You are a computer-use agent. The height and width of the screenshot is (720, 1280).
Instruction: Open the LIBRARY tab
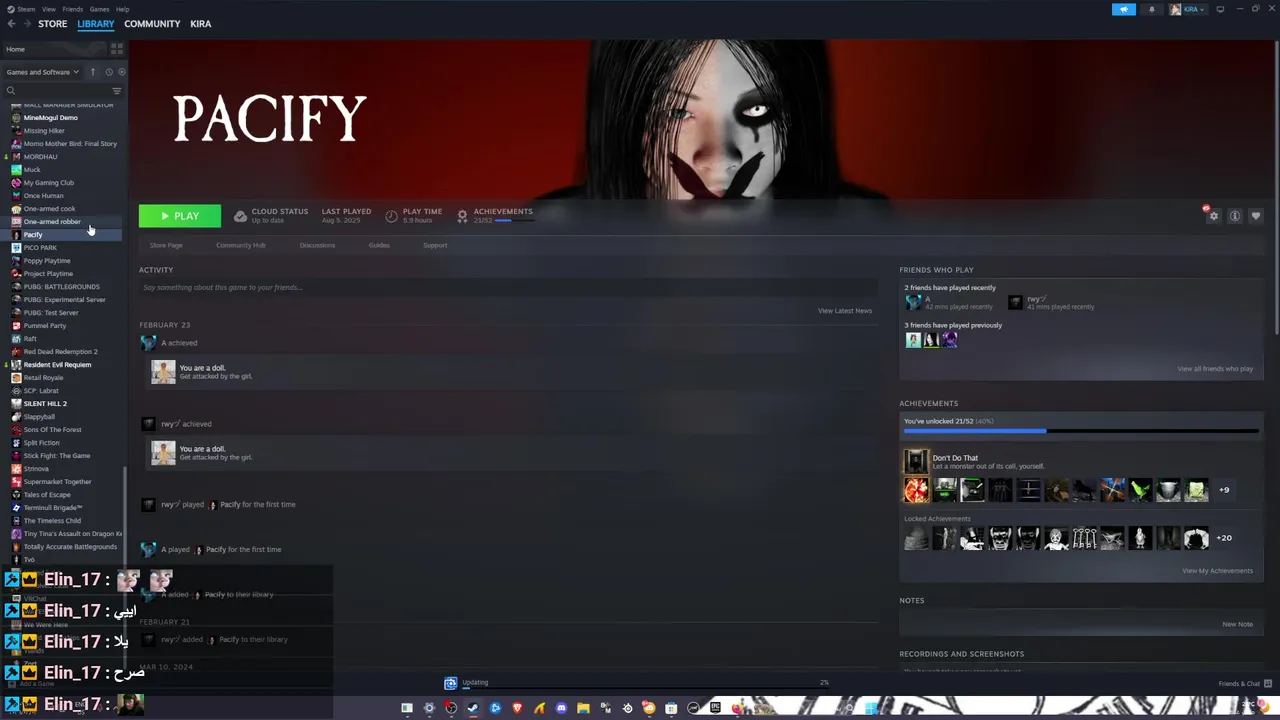point(96,24)
